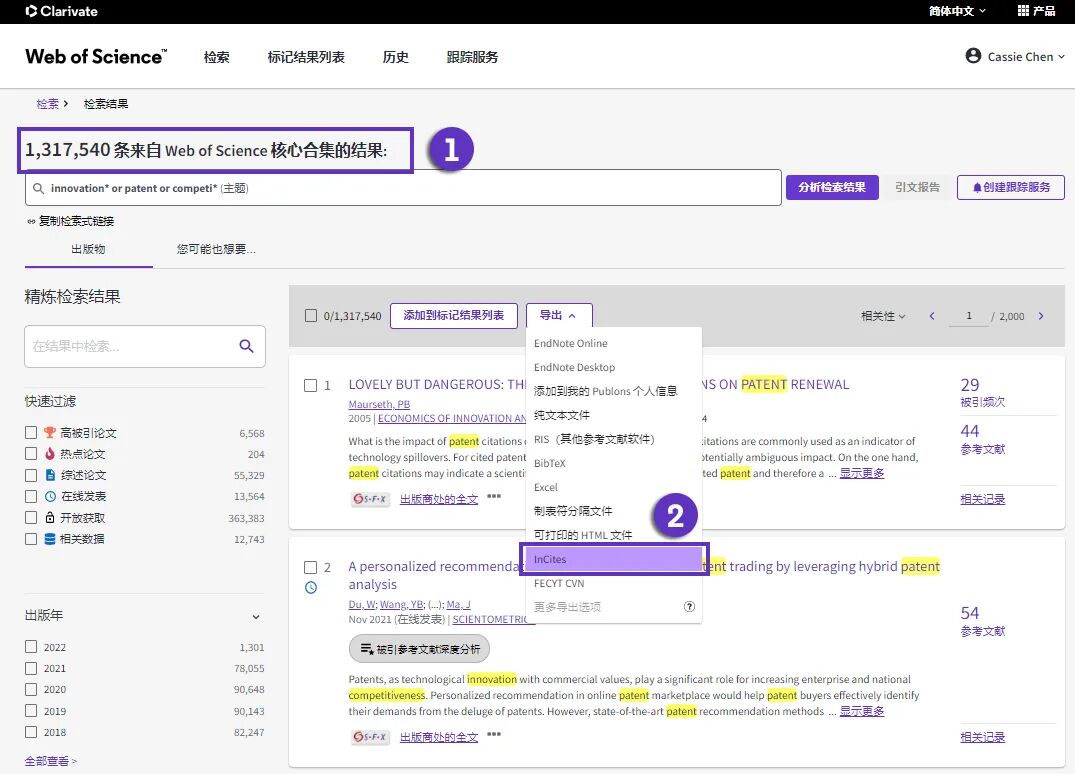This screenshot has height=774, width=1075.
Task: Click the hot paper flame icon
Action: tap(49, 453)
